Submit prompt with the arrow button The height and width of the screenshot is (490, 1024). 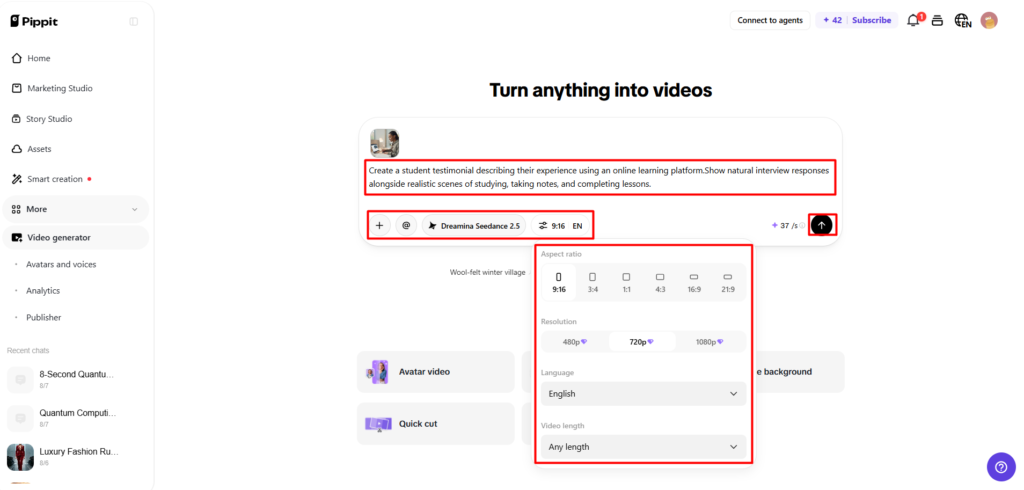click(x=822, y=225)
